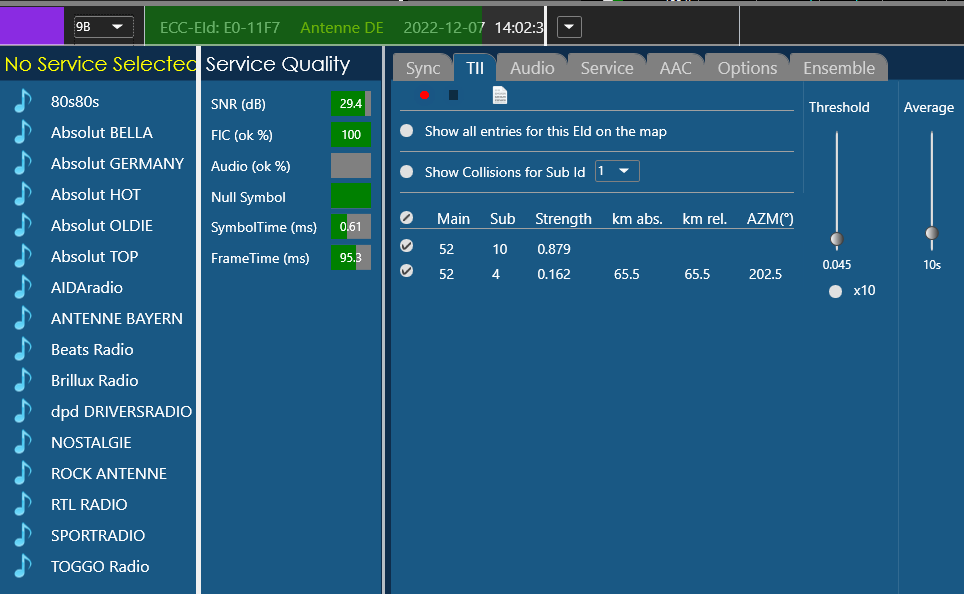Screen dimensions: 964x594
Task: Click the purple color block in the top bar
Action: pos(32,26)
